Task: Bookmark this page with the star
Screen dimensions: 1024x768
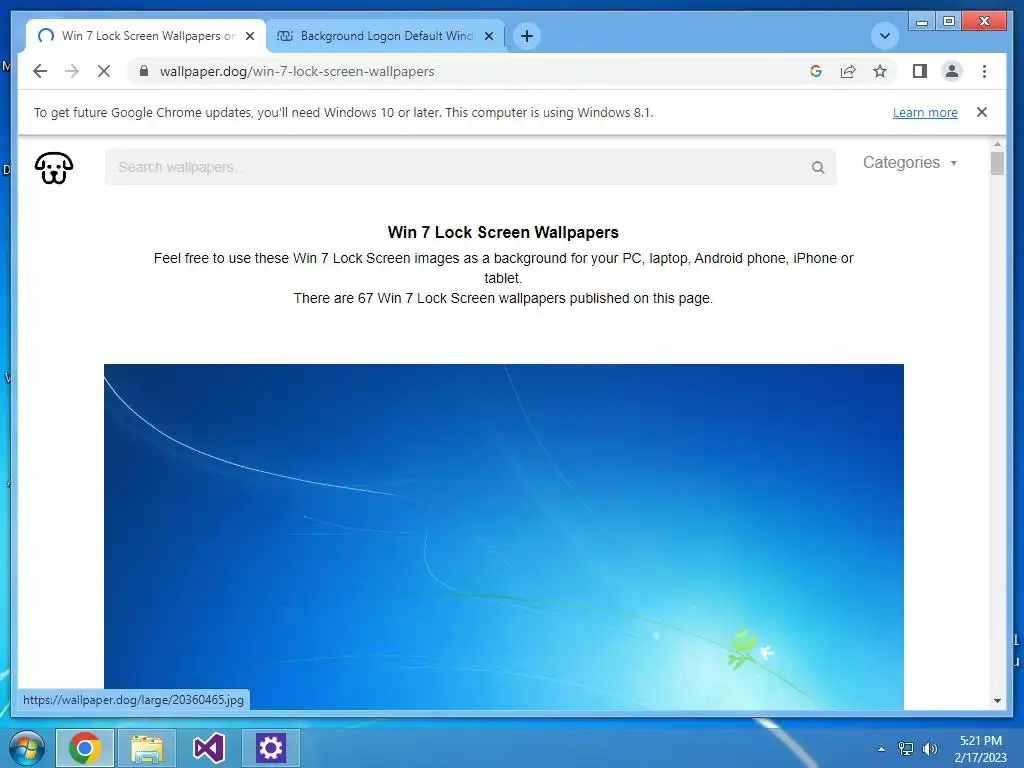Action: pos(880,71)
